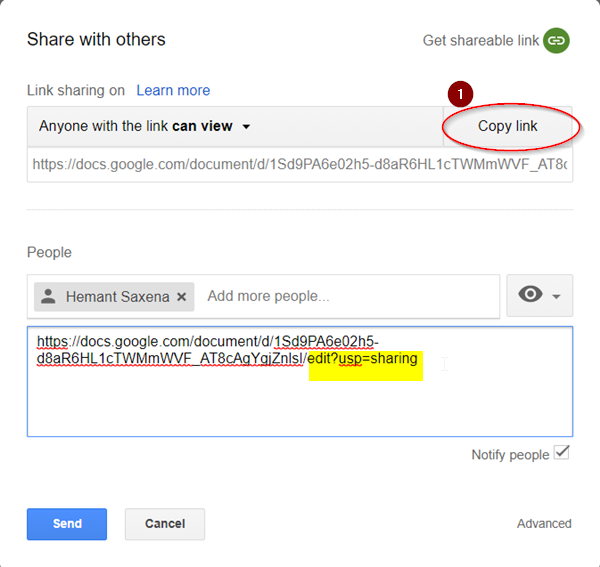This screenshot has width=600, height=567.
Task: Expand the view permission dropdown arrow
Action: coord(556,296)
